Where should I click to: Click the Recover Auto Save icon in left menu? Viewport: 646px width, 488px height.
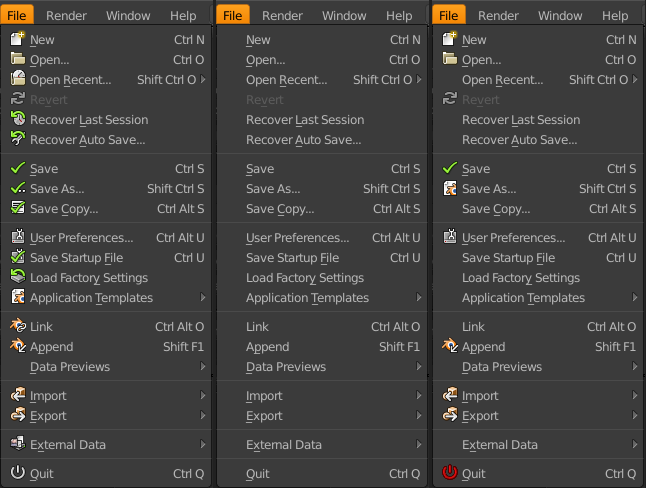point(18,139)
